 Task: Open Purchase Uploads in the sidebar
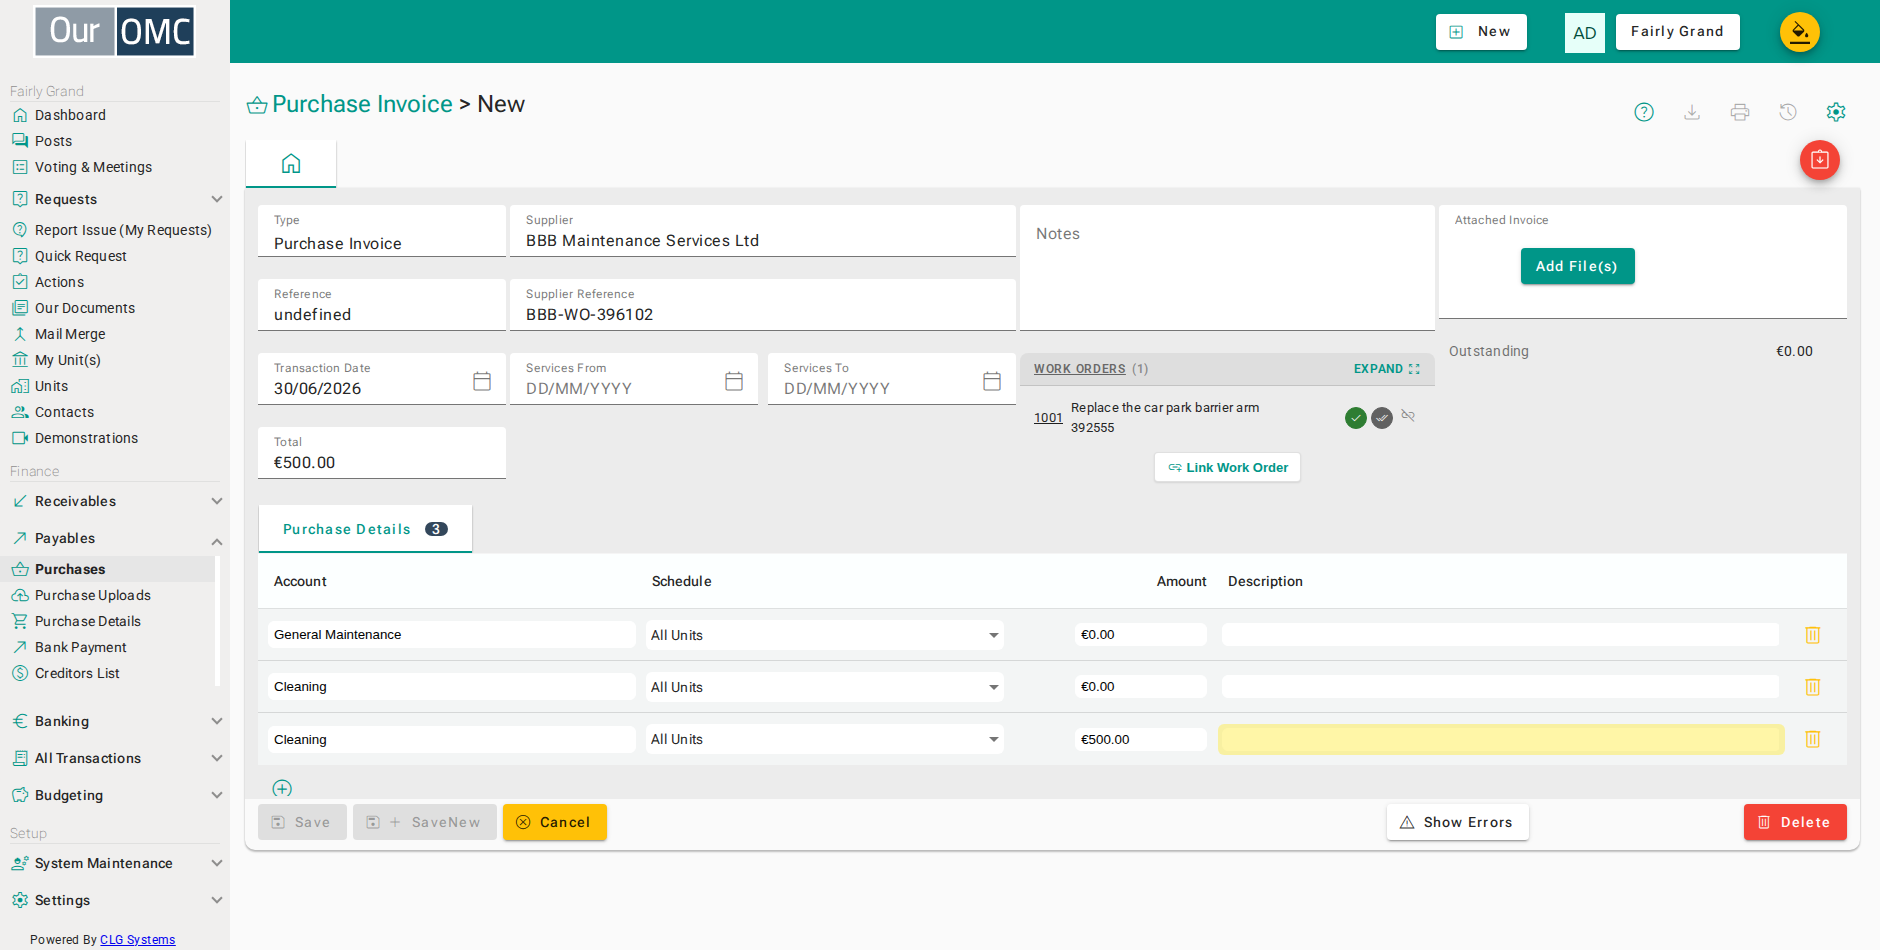coord(92,595)
